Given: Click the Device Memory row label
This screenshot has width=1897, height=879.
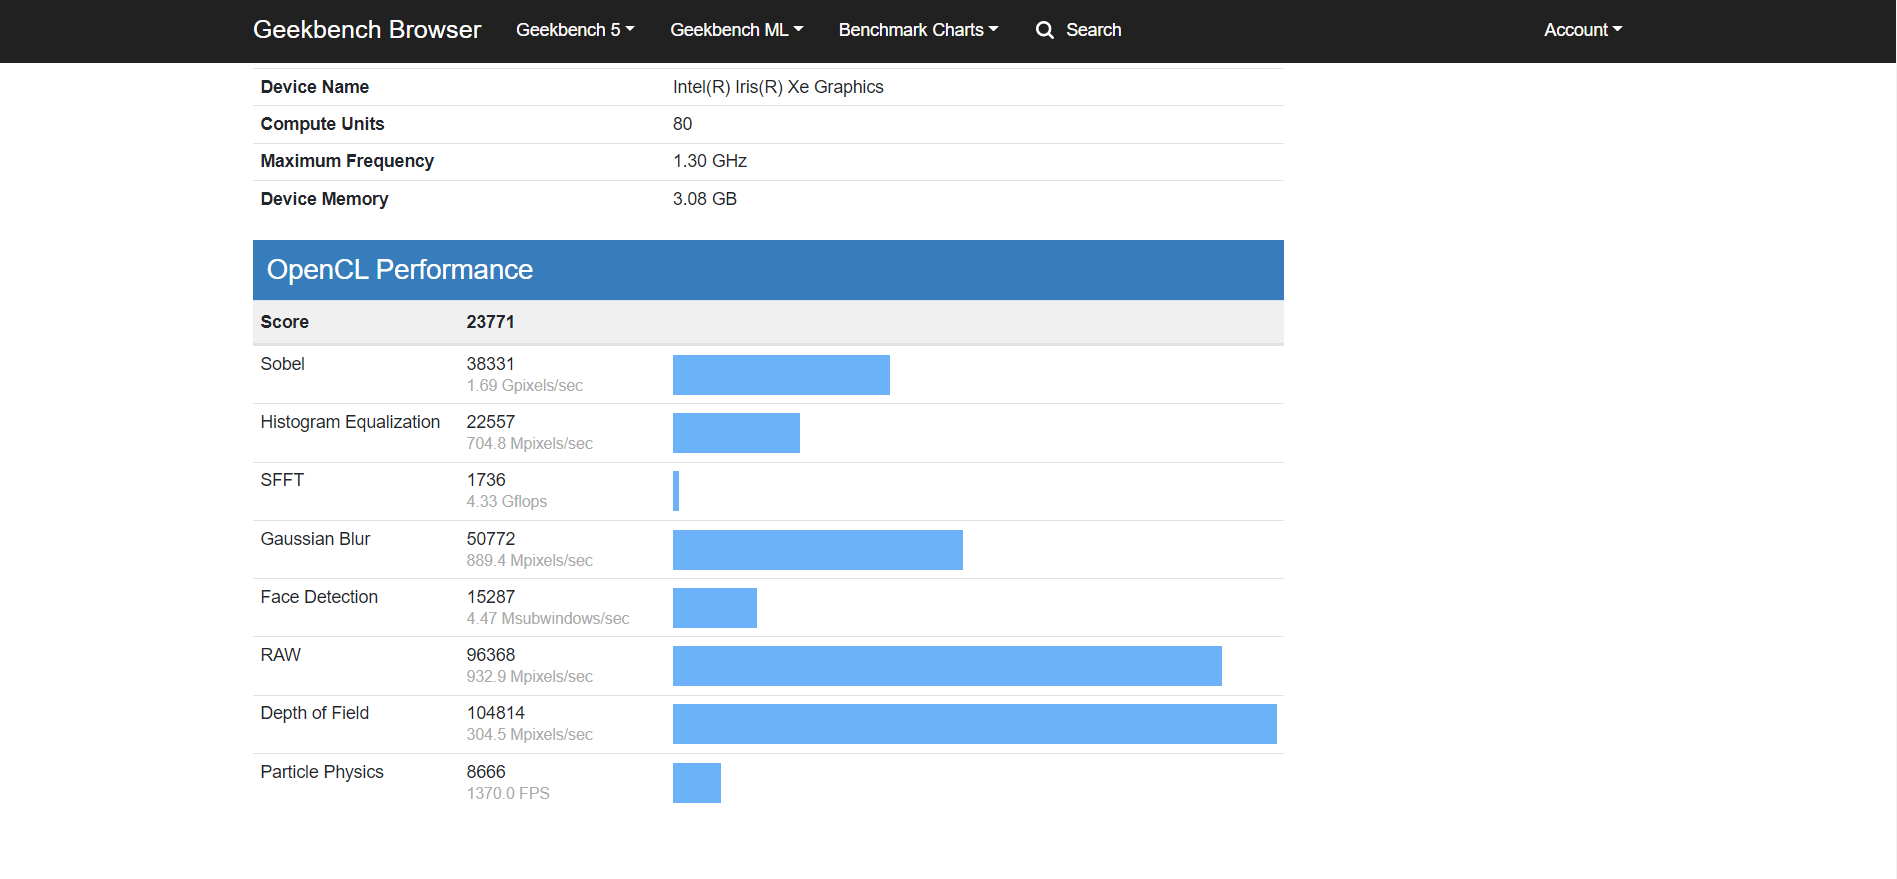Looking at the screenshot, I should coord(324,199).
